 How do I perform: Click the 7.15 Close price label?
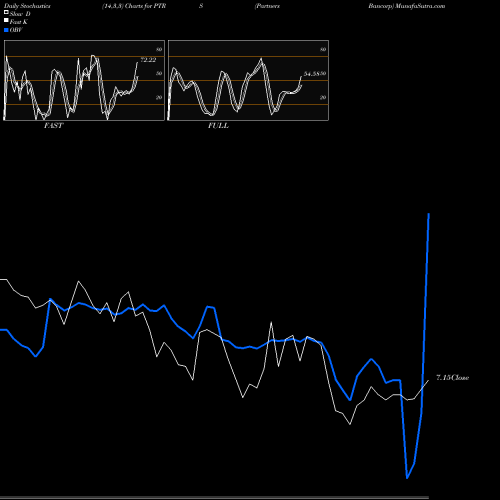coord(452,378)
